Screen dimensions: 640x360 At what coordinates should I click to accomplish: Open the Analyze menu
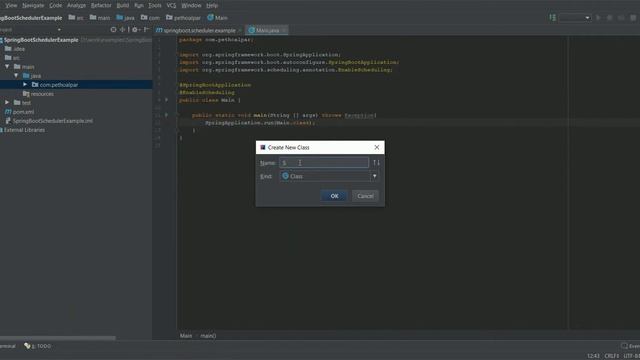pyautogui.click(x=76, y=5)
